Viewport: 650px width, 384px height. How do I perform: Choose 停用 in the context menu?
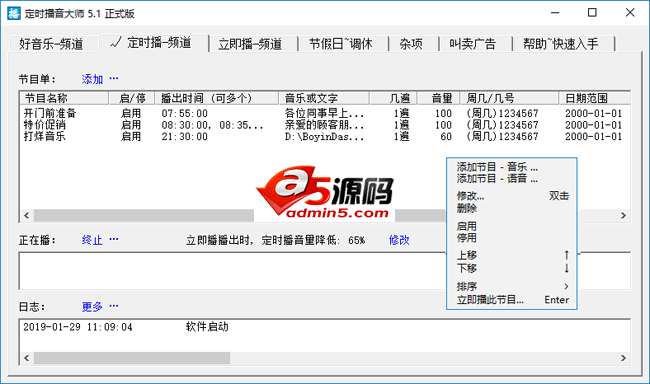click(512, 238)
